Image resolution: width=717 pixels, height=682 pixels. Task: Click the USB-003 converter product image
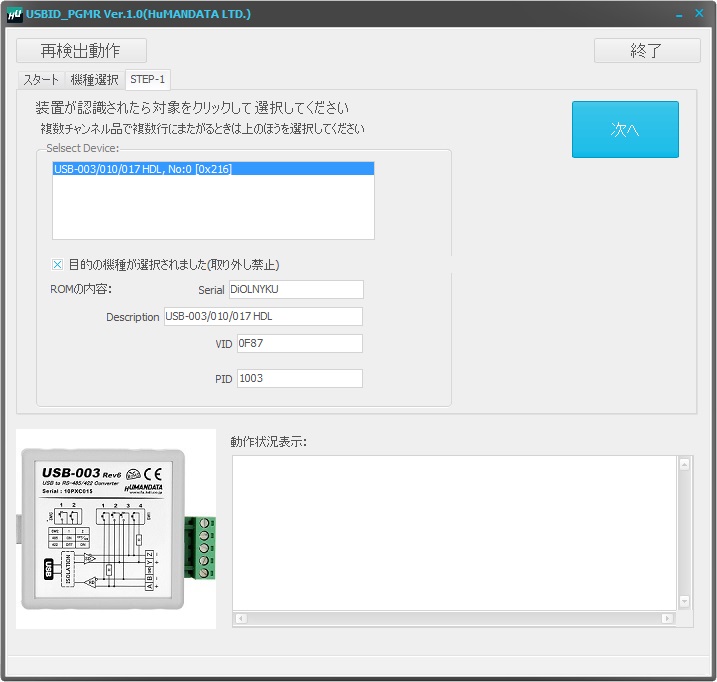(116, 529)
